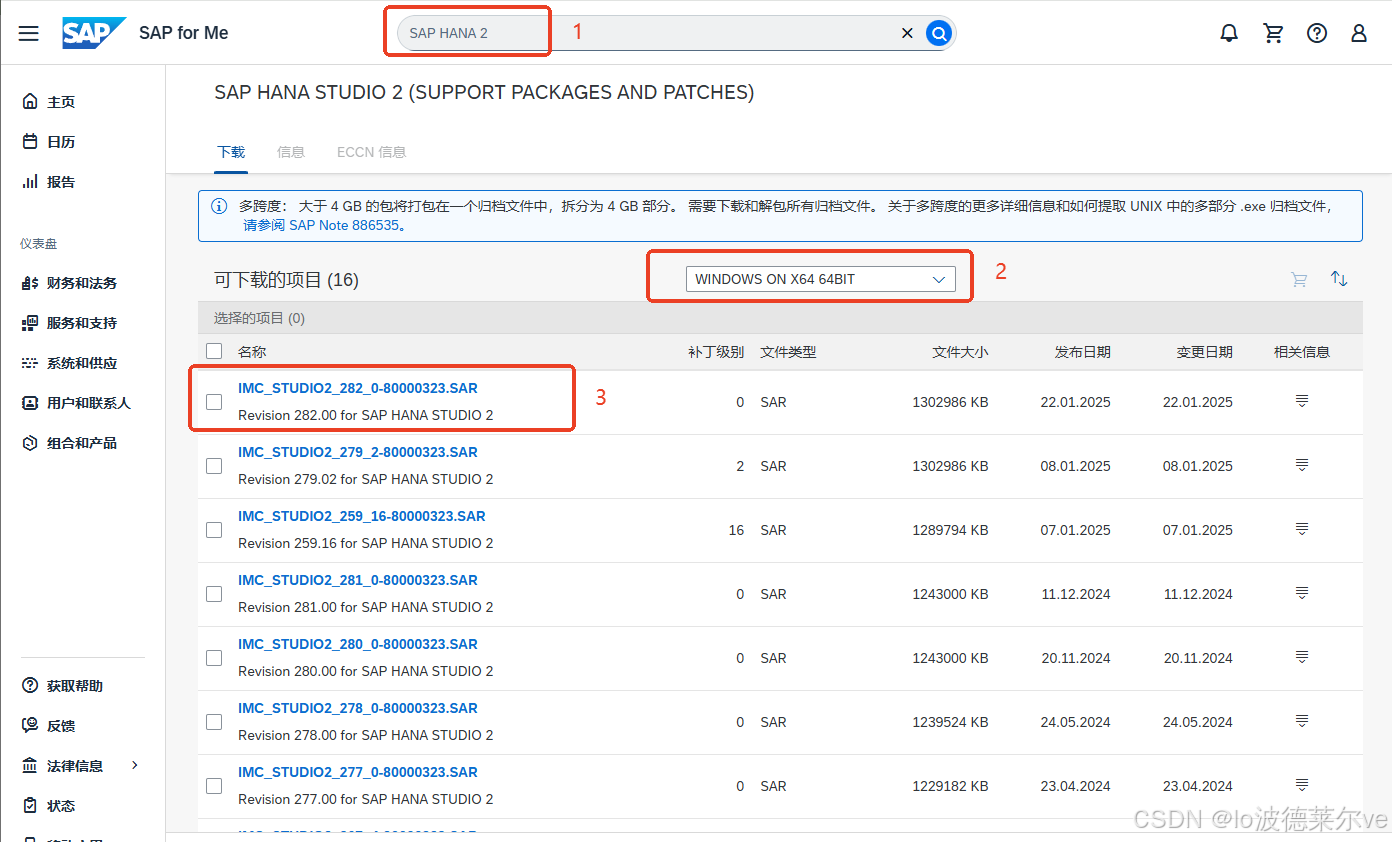Switch to the 下载 tab
Image resolution: width=1392 pixels, height=842 pixels.
(x=231, y=152)
